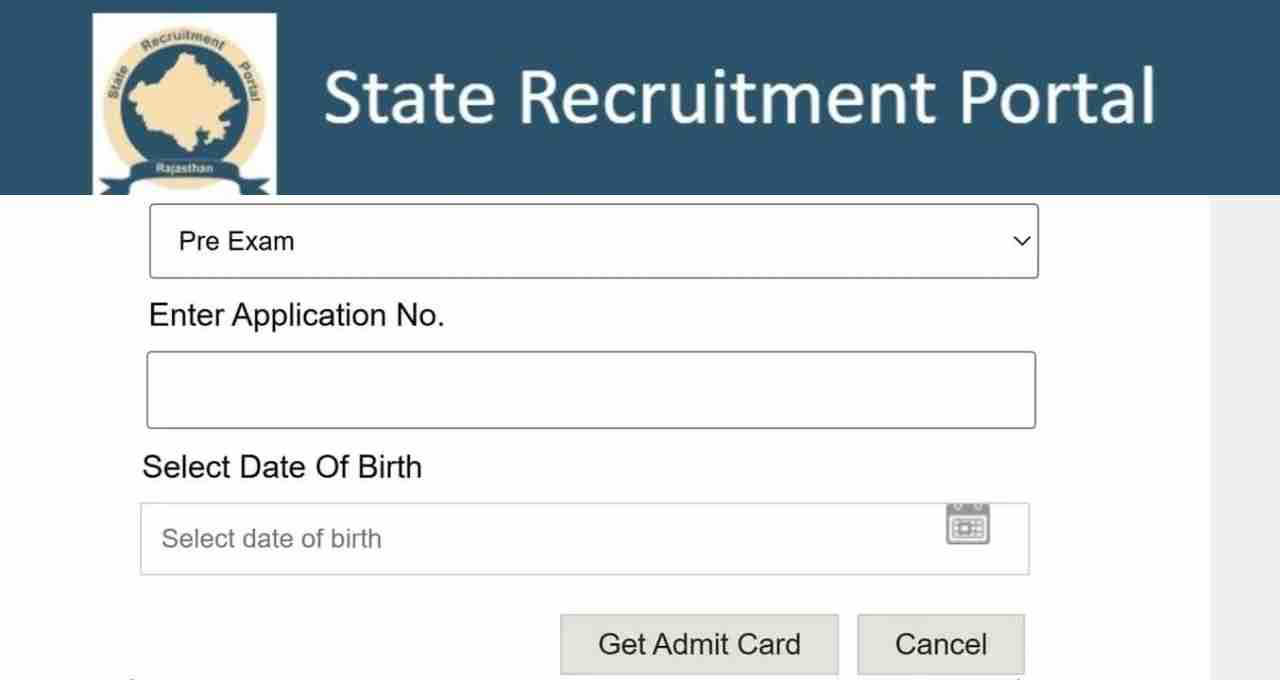Focus the Select date of birth field
The height and width of the screenshot is (680, 1280).
[x=585, y=539]
